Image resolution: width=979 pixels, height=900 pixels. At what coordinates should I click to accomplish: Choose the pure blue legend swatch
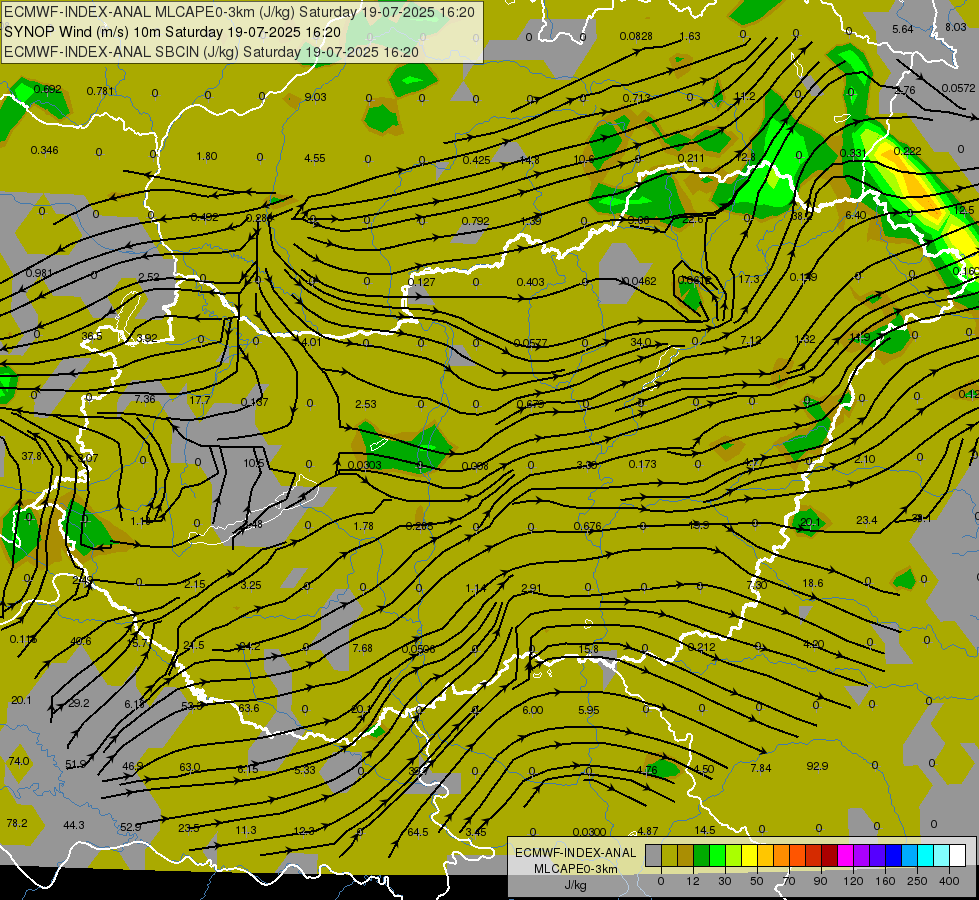[x=894, y=855]
